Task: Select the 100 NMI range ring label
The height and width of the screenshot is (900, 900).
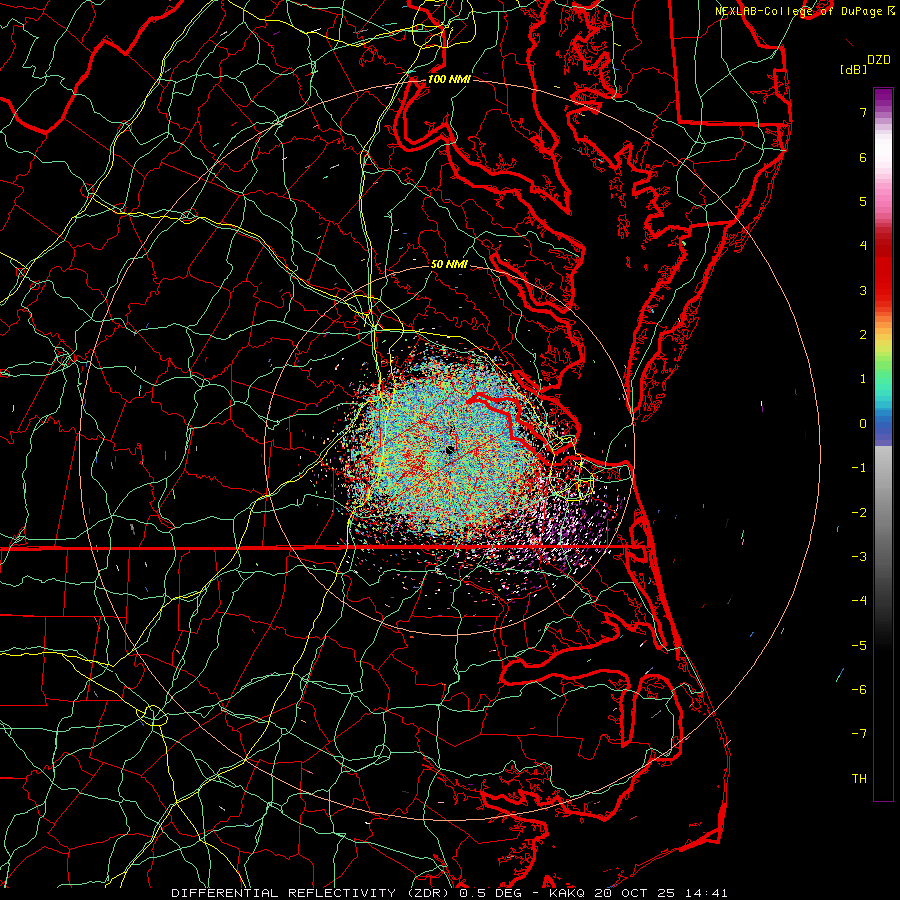Action: point(449,79)
